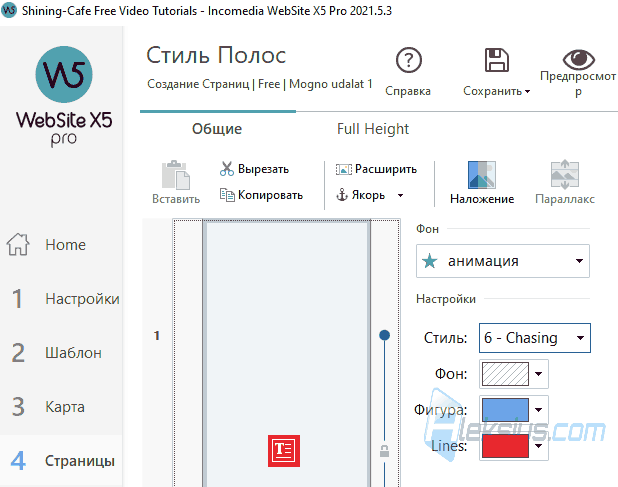Expand the Сохранить dropdown arrow

pyautogui.click(x=527, y=91)
